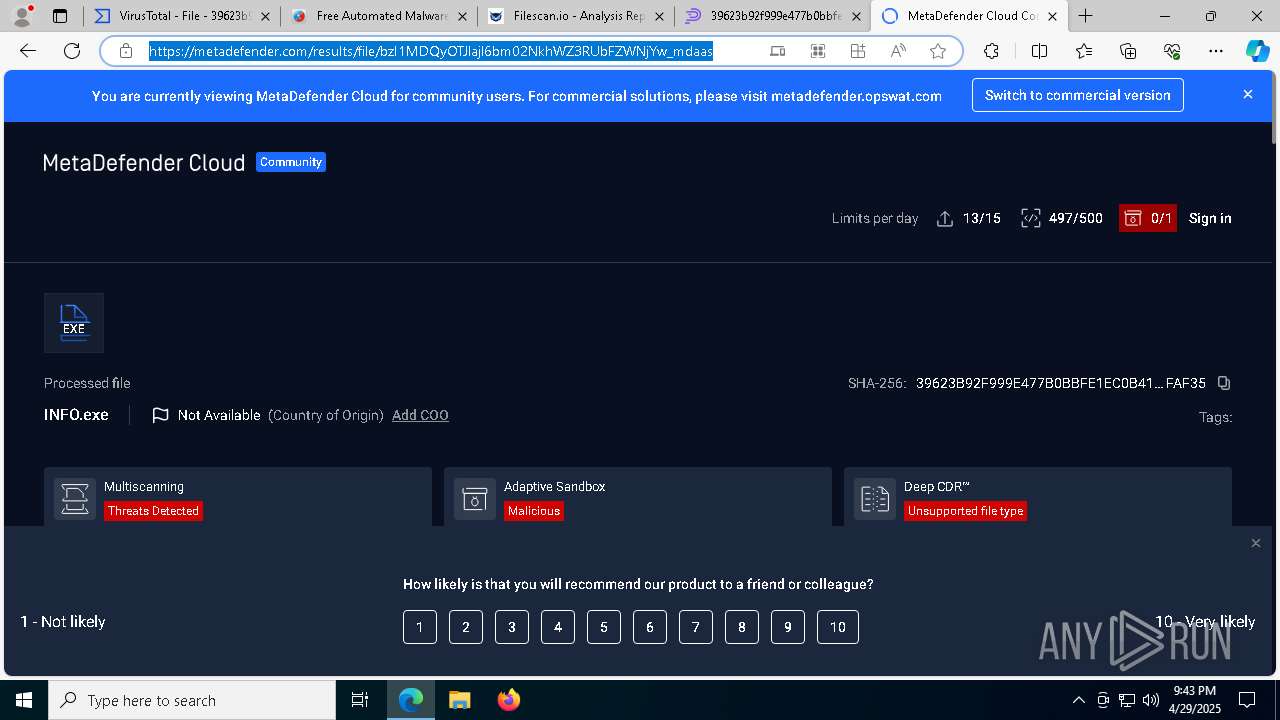This screenshot has width=1280, height=720.
Task: Open Task View on the taskbar
Action: [x=360, y=700]
